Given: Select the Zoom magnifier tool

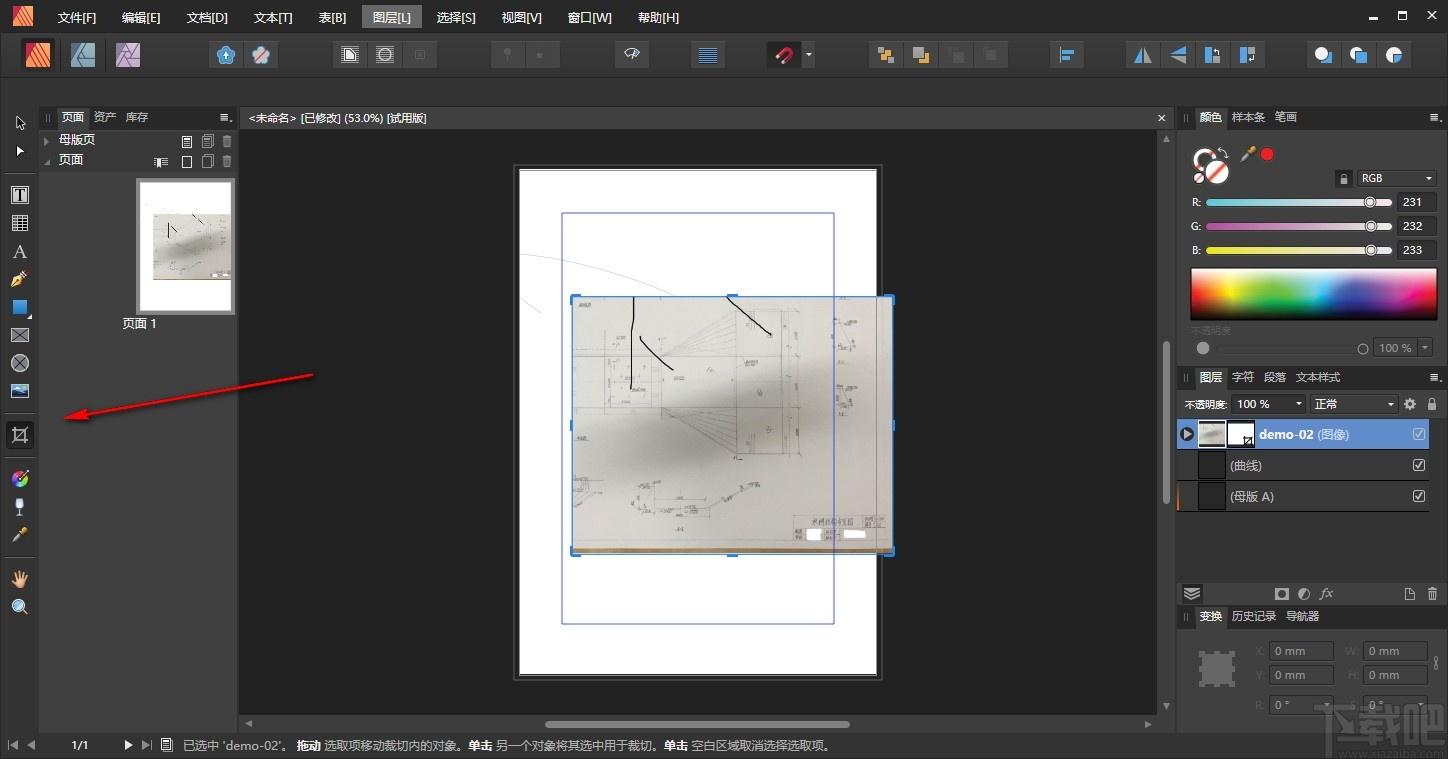Looking at the screenshot, I should pyautogui.click(x=20, y=607).
